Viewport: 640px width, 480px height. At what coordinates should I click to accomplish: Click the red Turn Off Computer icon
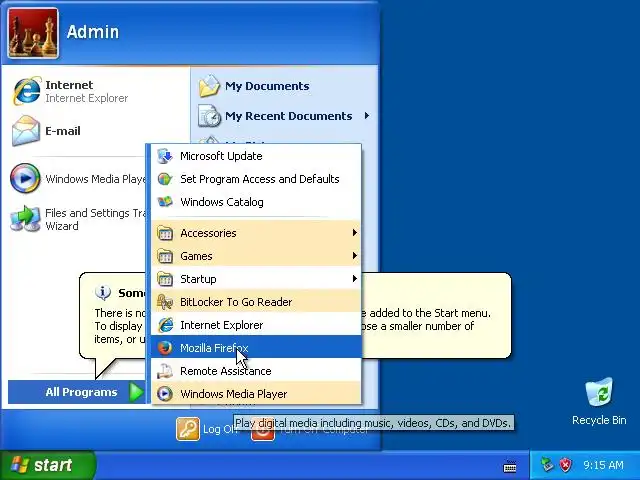pos(262,429)
